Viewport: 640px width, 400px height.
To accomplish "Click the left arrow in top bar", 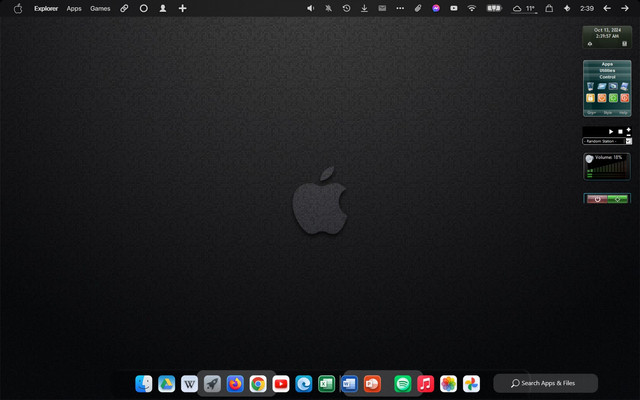I will (607, 8).
